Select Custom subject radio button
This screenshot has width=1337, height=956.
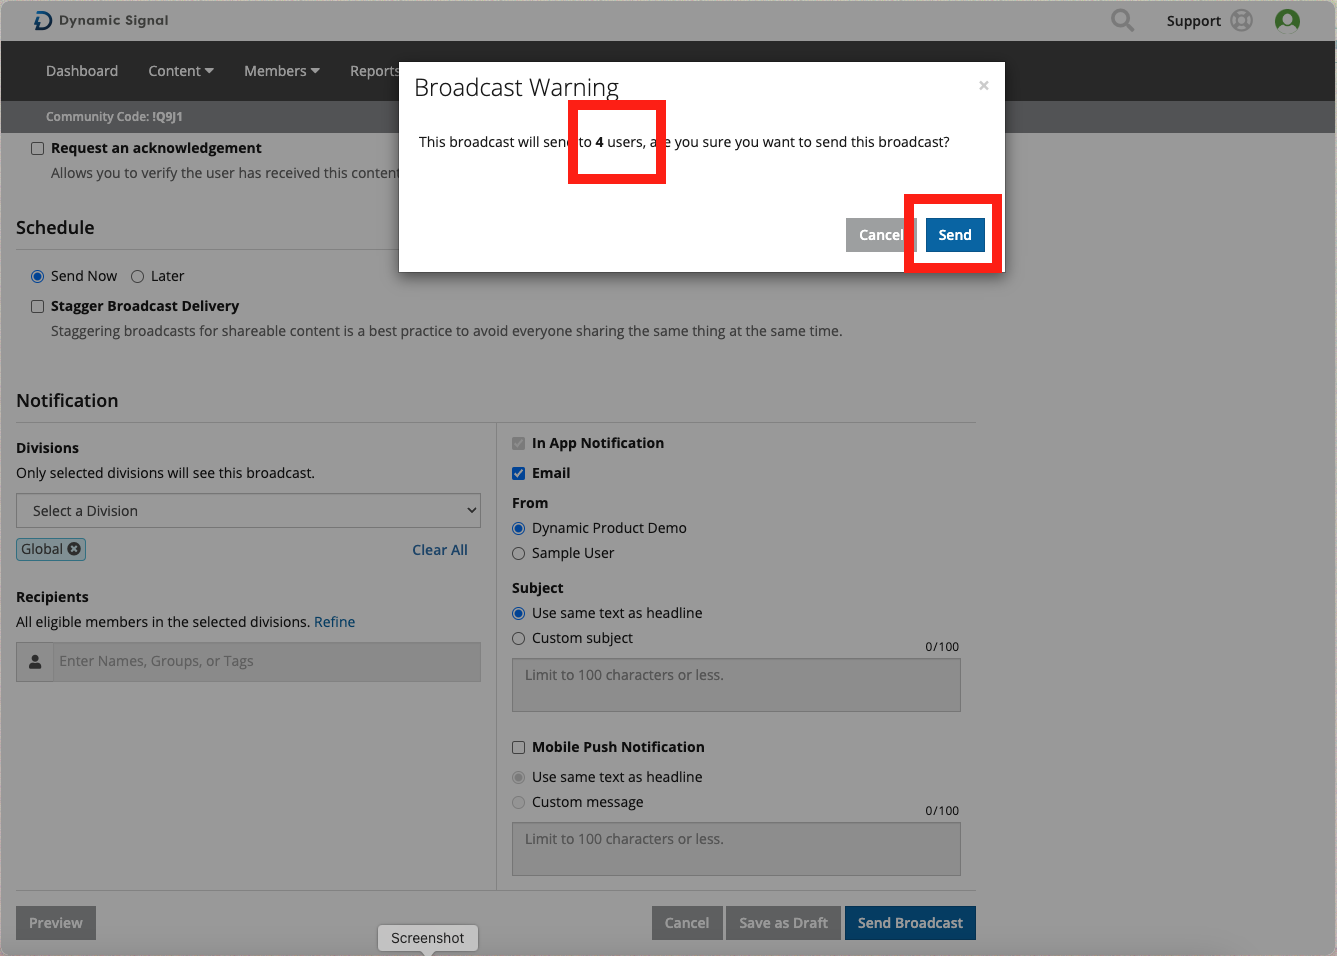[x=518, y=638]
